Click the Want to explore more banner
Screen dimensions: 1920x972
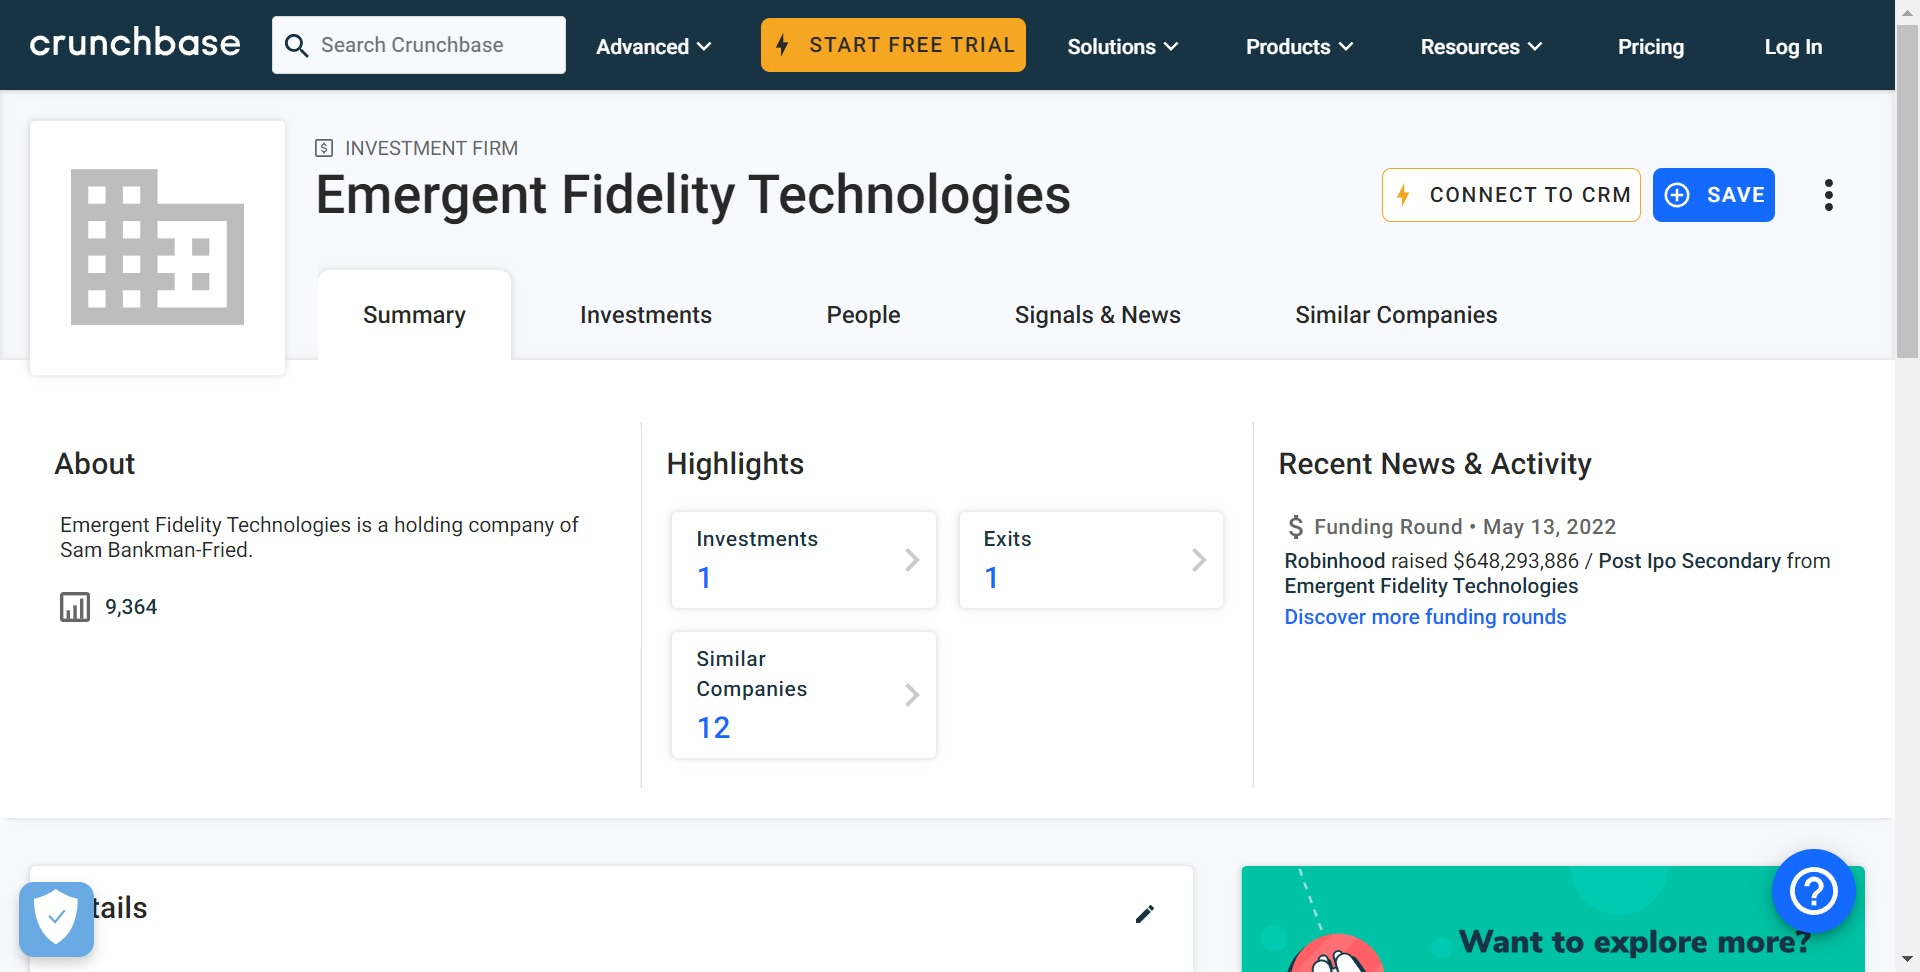click(1552, 919)
